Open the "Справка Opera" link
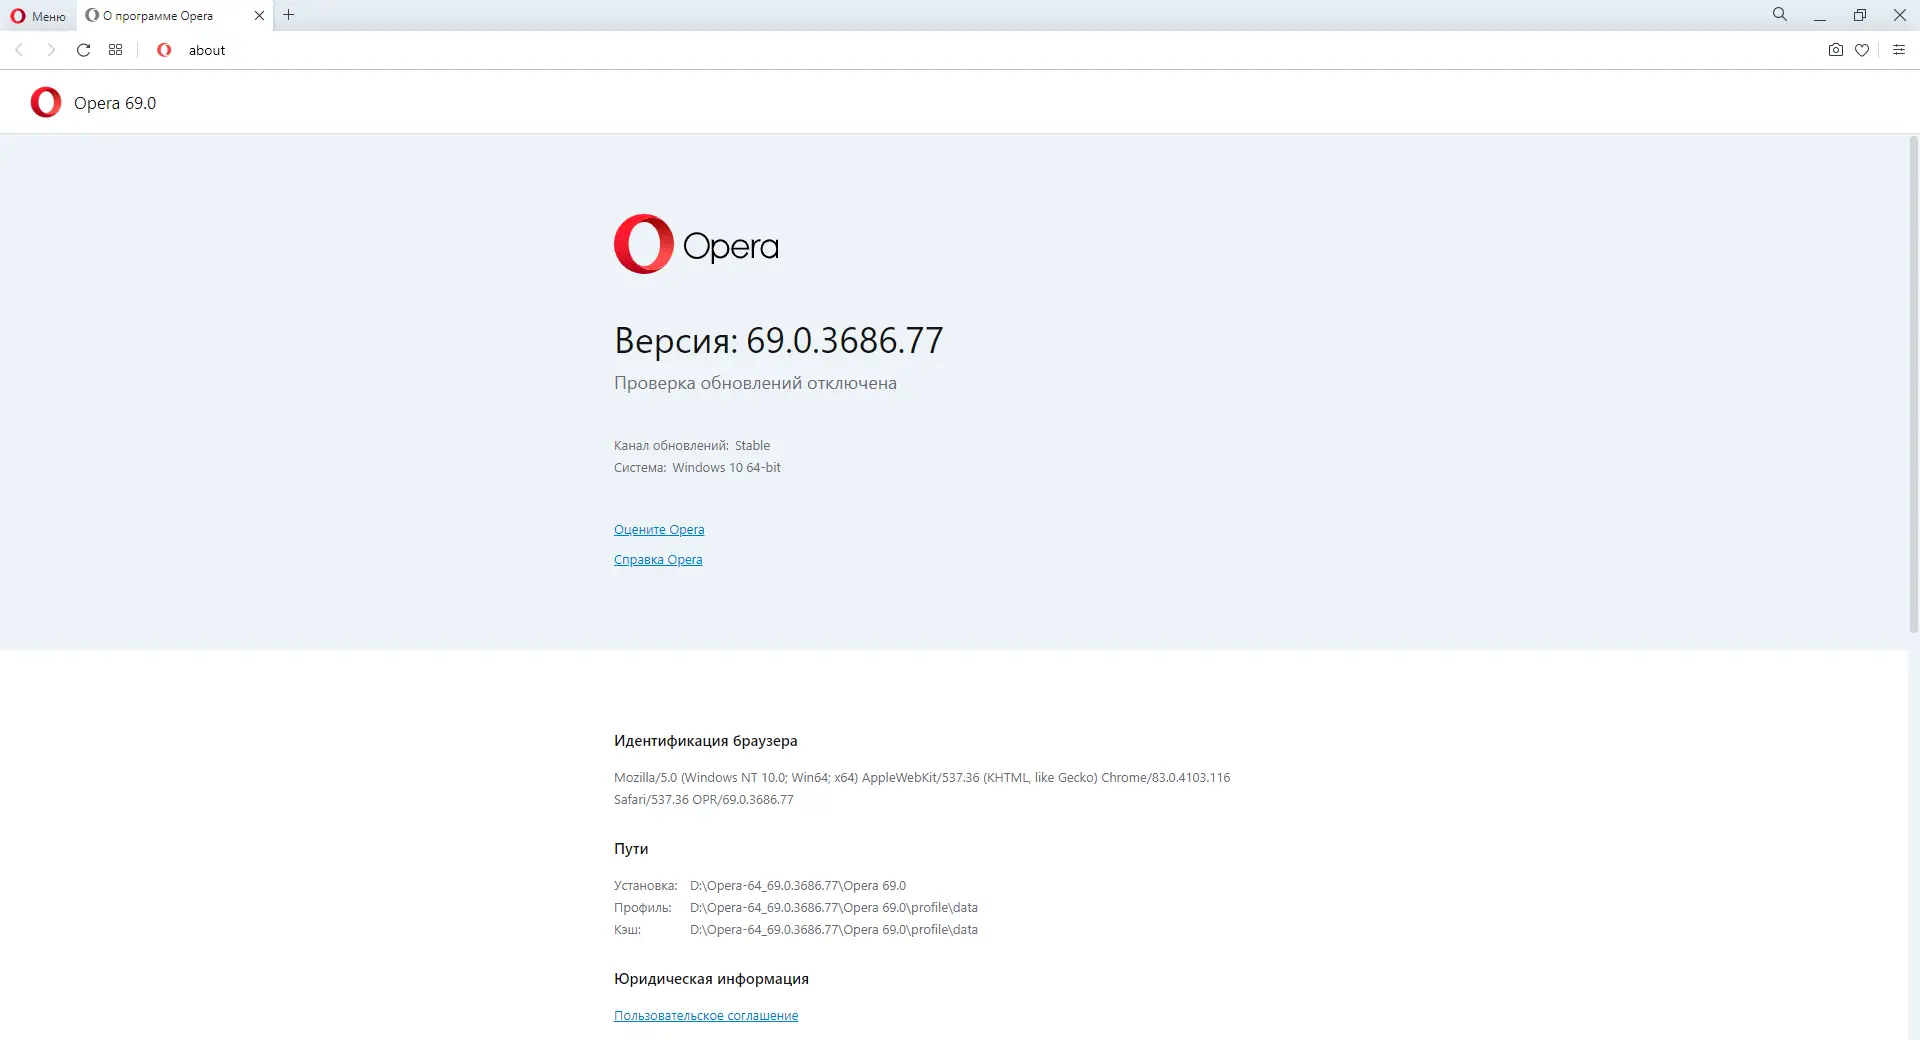The image size is (1920, 1040). click(x=657, y=559)
